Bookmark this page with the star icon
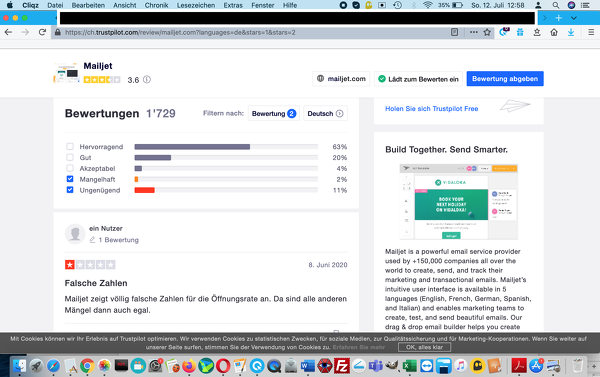This screenshot has height=377, width=600. click(487, 33)
